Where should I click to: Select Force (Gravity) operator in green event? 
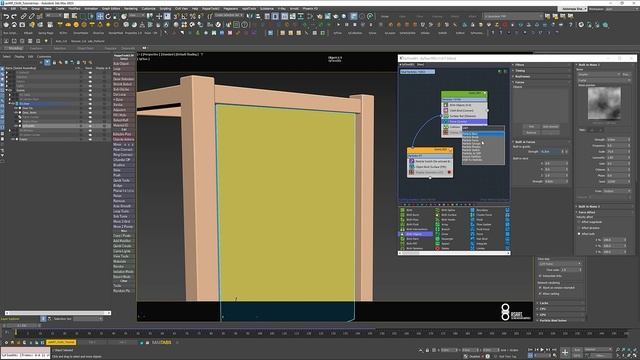point(465,122)
